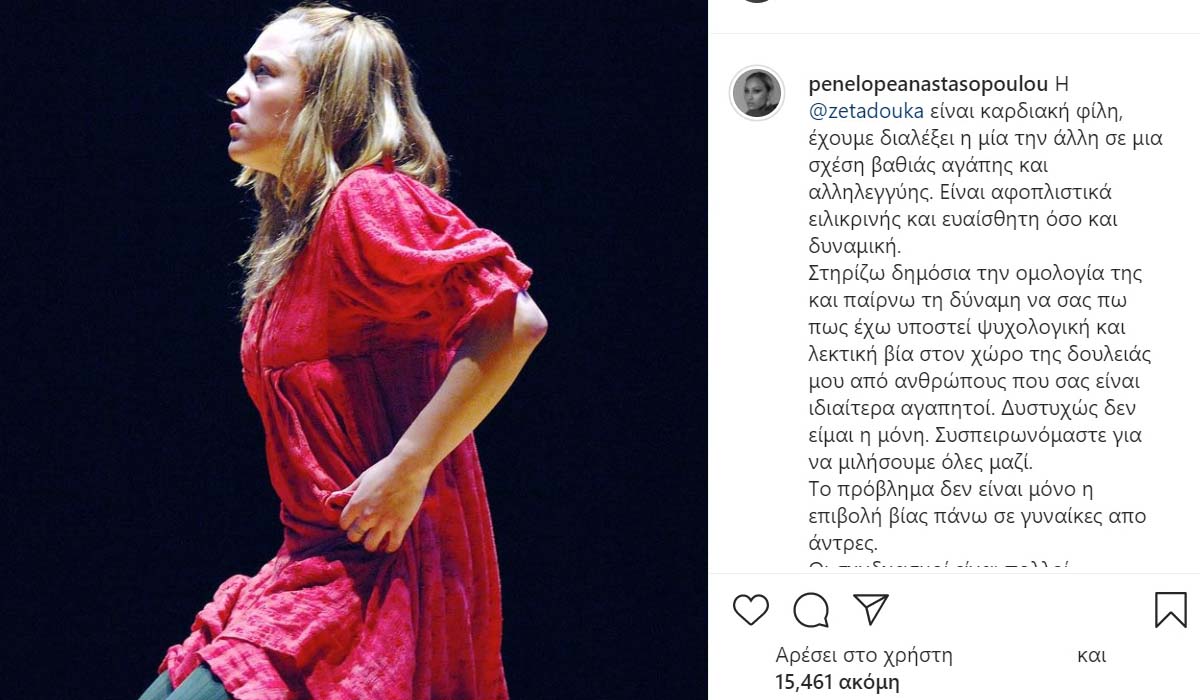Click the partially visible avatar at the top edge
The width and height of the screenshot is (1200, 700).
[757, 2]
